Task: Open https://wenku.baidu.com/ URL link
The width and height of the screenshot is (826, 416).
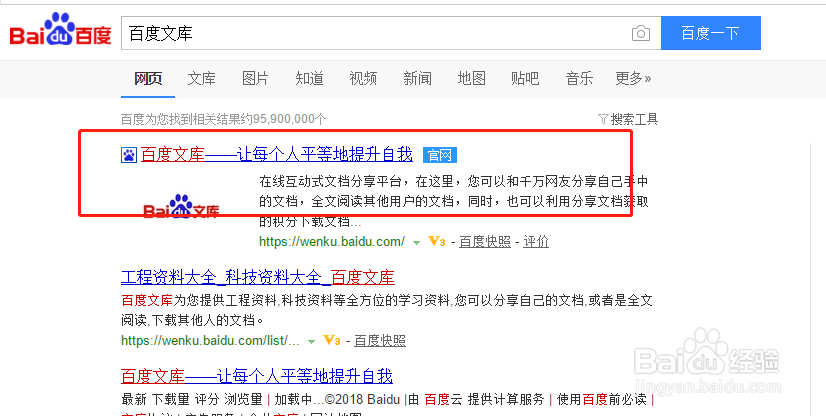Action: pos(332,242)
